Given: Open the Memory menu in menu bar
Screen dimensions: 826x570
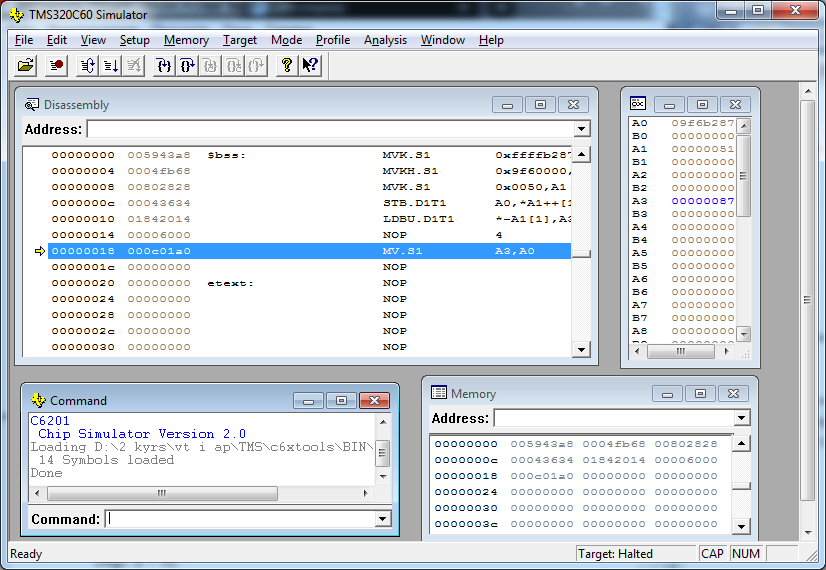Looking at the screenshot, I should click(186, 40).
